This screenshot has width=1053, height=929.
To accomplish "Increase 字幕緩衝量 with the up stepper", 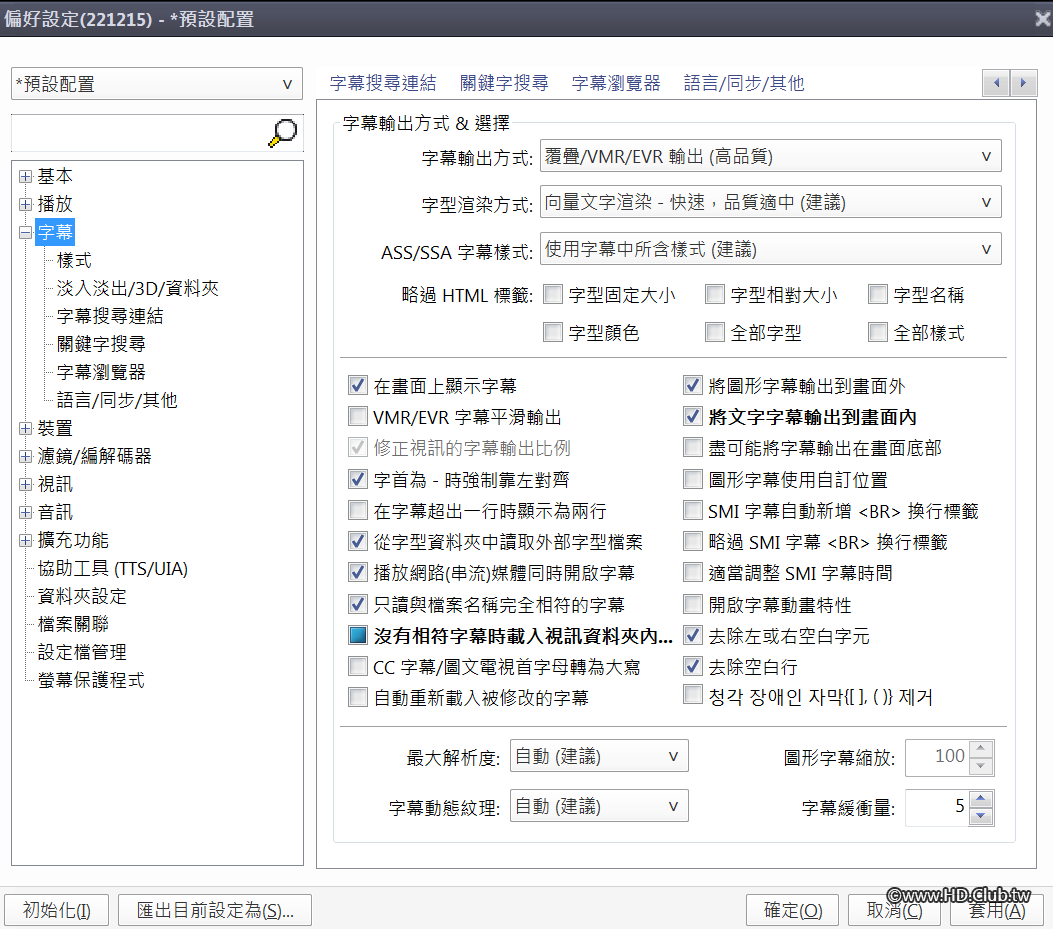I will [x=983, y=800].
